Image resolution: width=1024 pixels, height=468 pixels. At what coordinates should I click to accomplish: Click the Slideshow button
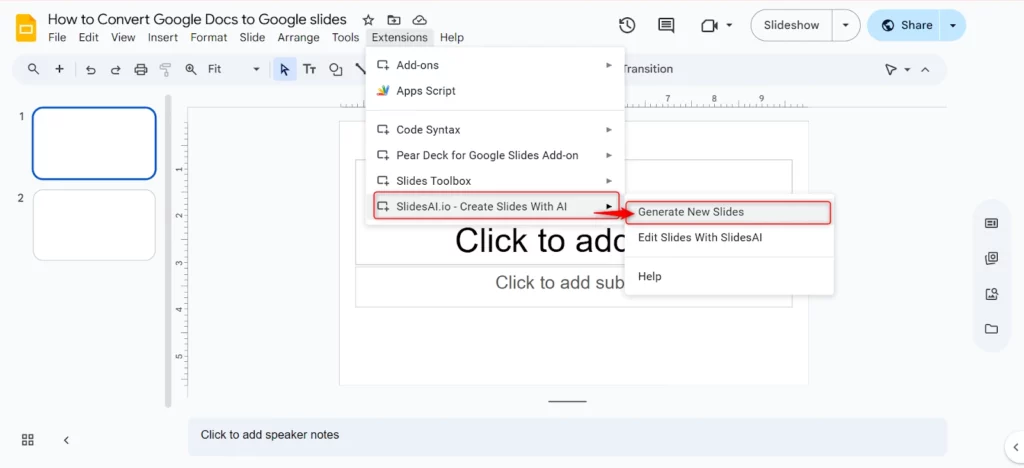point(791,25)
